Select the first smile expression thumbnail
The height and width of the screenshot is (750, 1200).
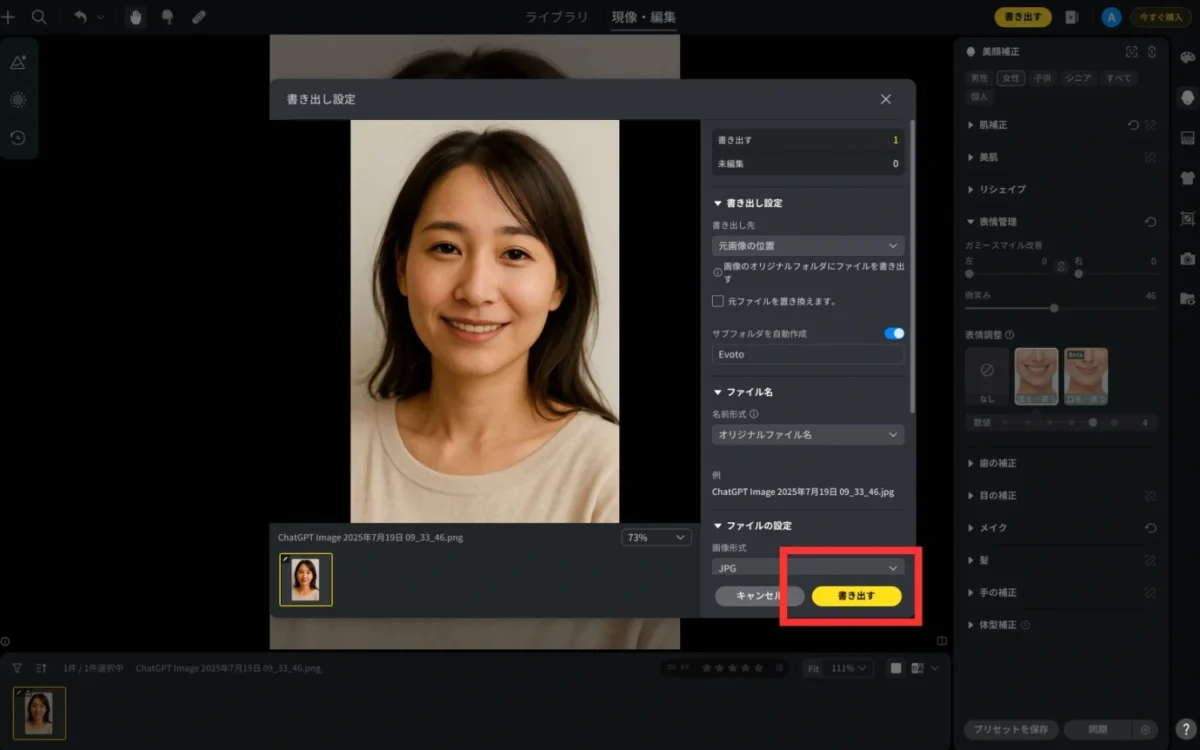pyautogui.click(x=1037, y=376)
